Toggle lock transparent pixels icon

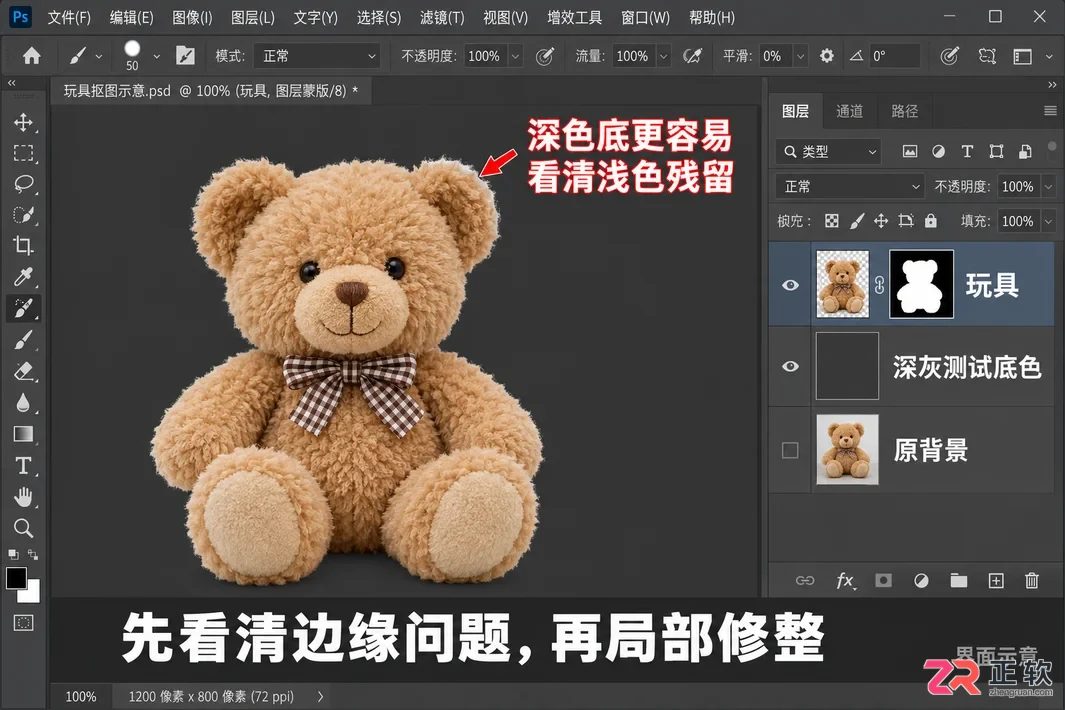tap(831, 221)
